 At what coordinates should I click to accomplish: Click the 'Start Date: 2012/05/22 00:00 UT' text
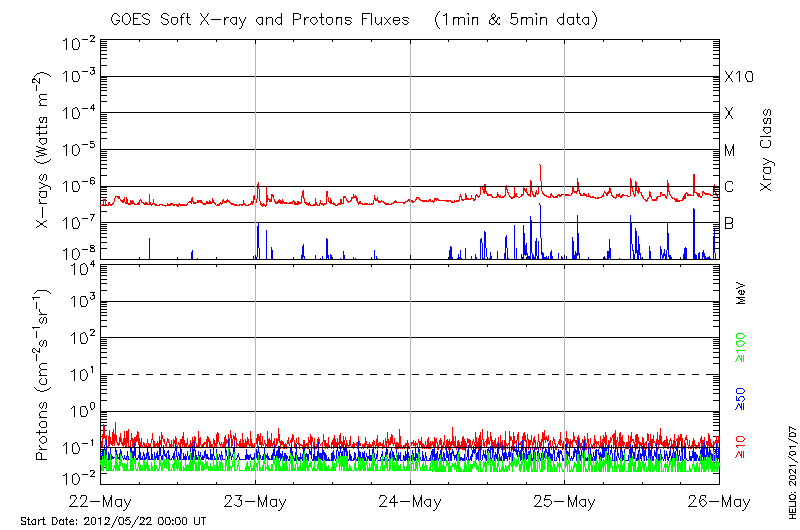[113, 521]
